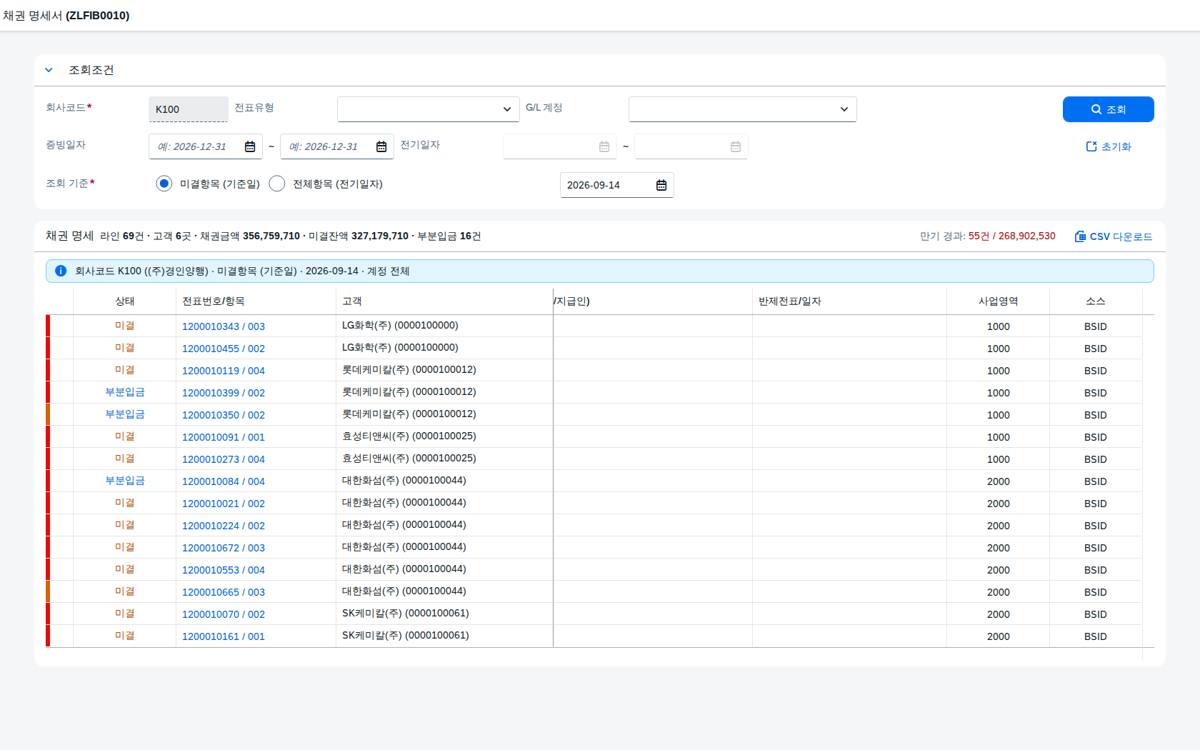This screenshot has height=750, width=1200.
Task: Open document link 1200010161 / 001
Action: point(223,636)
